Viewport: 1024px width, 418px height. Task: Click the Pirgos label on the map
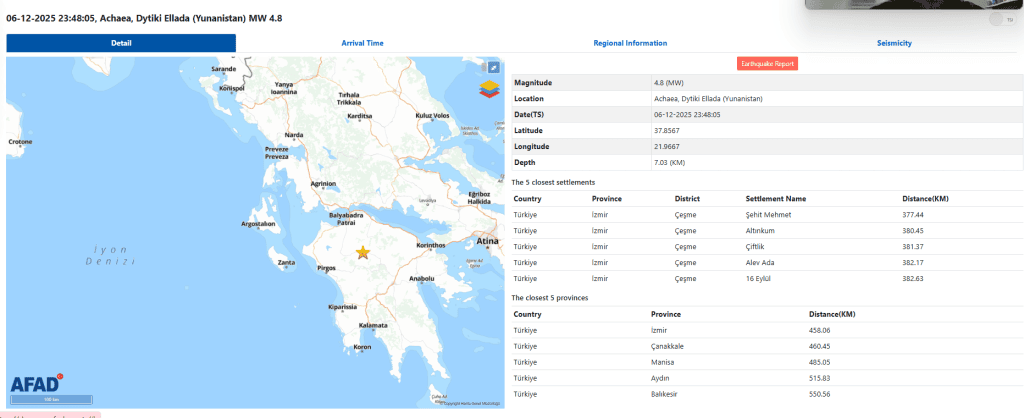coord(326,268)
